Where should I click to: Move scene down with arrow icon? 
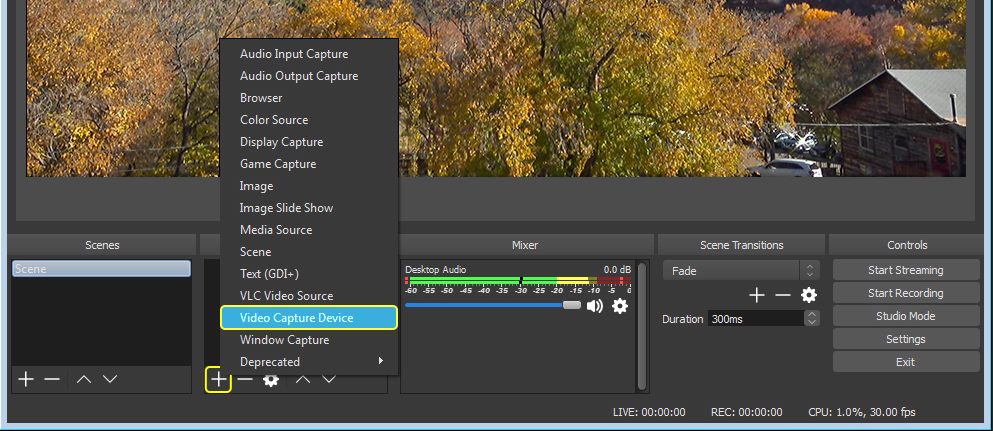110,379
